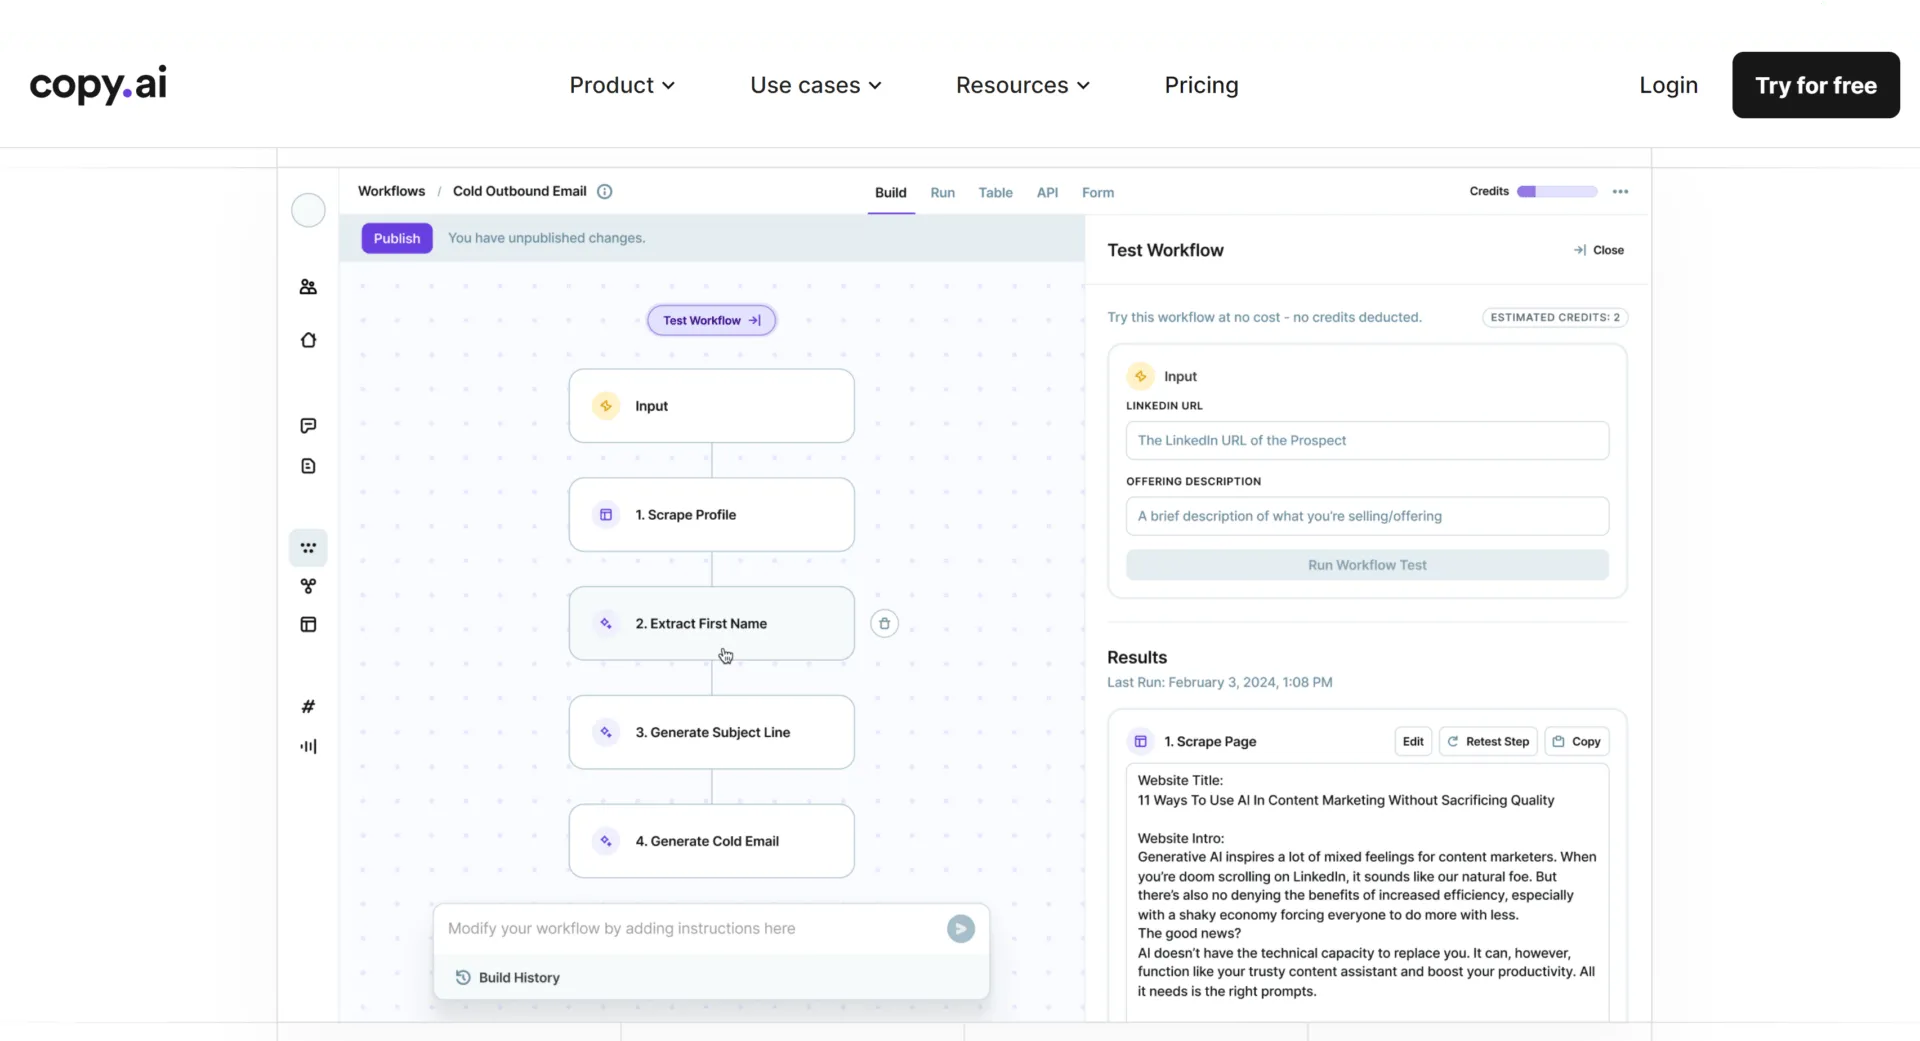The width and height of the screenshot is (1920, 1041).
Task: Click the Input node icon in canvas
Action: [606, 406]
